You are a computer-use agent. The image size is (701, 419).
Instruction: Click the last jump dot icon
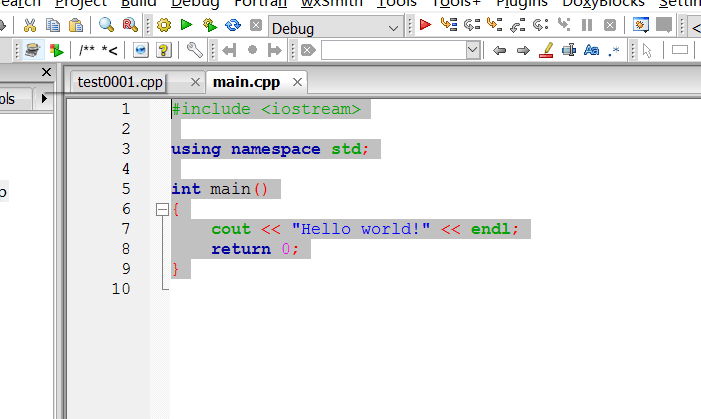252,50
